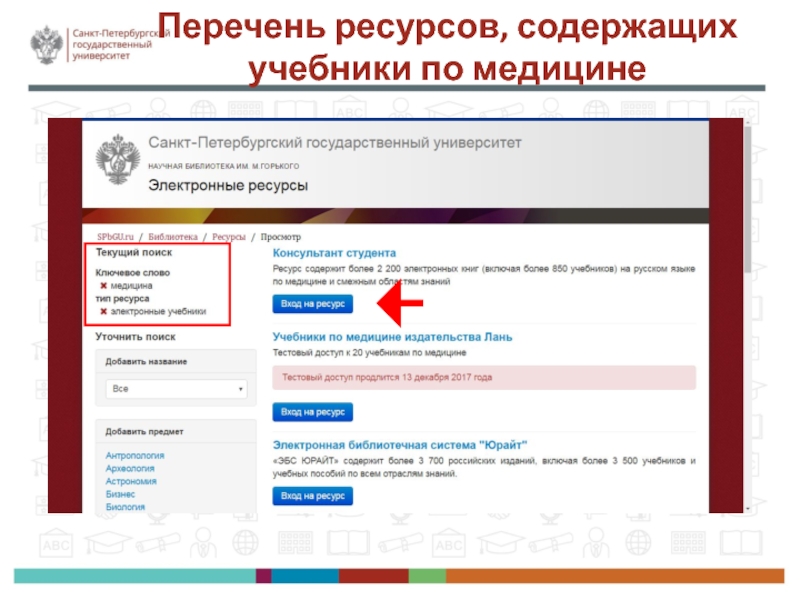Remove the электронные учебники resource type filter
Screen dimensions: 800x600
104,311
